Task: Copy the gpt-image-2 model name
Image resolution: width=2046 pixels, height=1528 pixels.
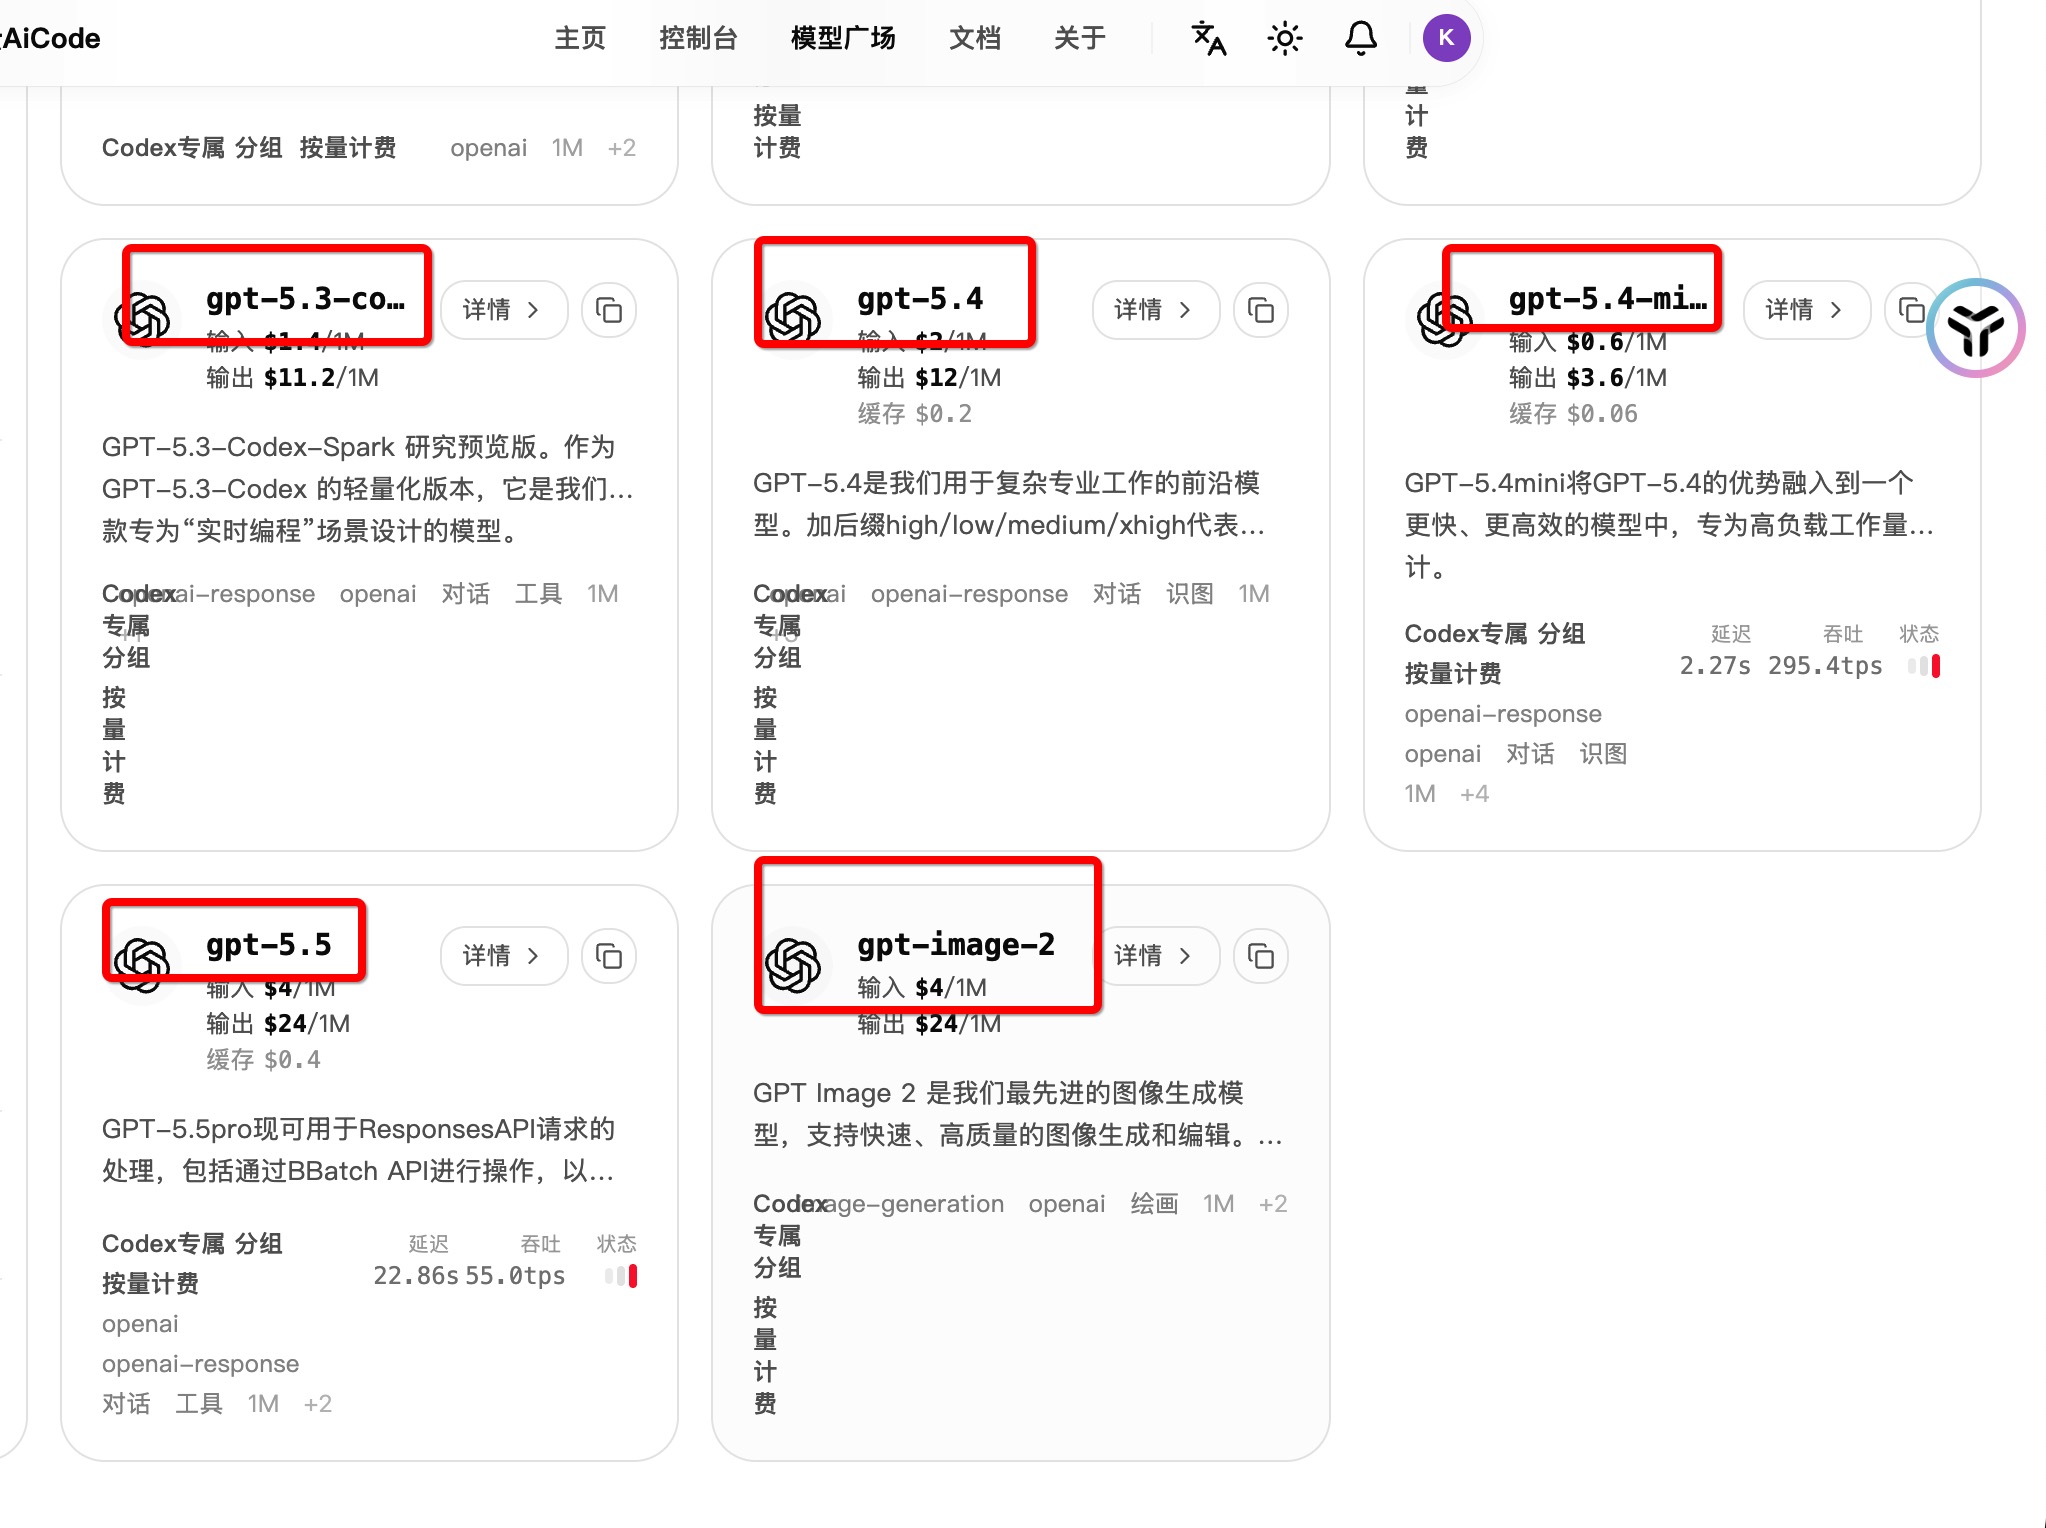Action: point(1261,956)
